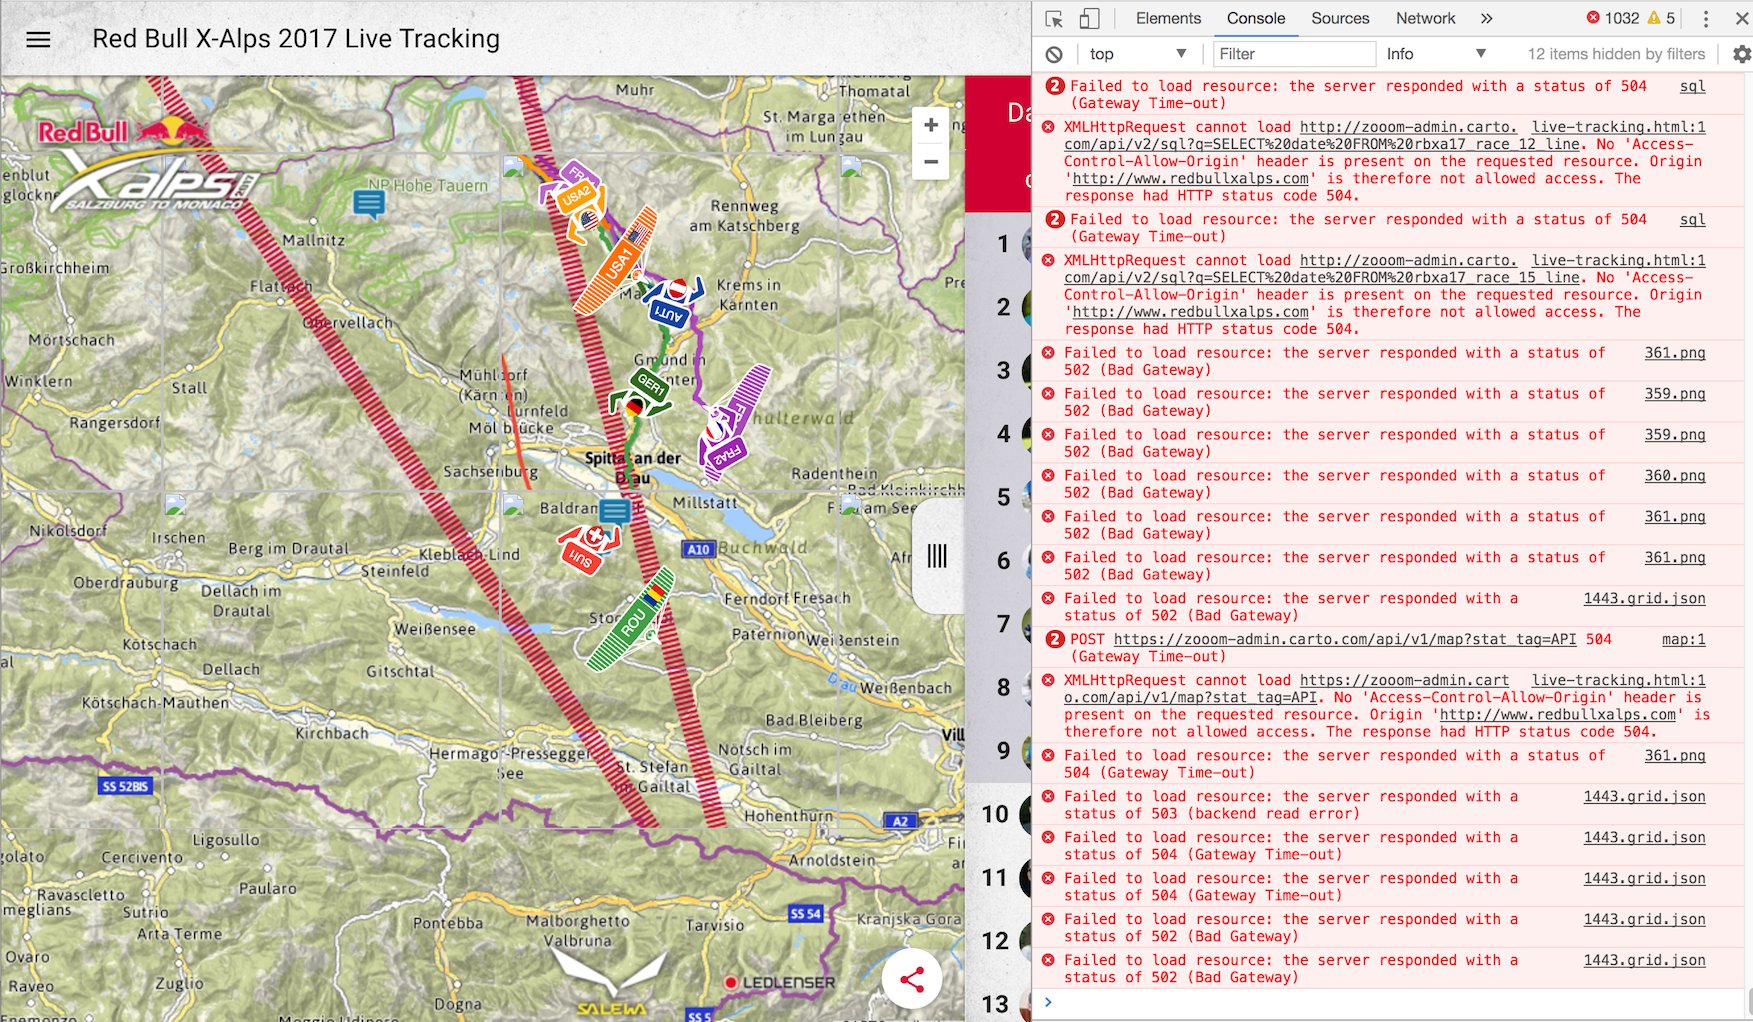Select the SUI athlete marker

(x=588, y=549)
